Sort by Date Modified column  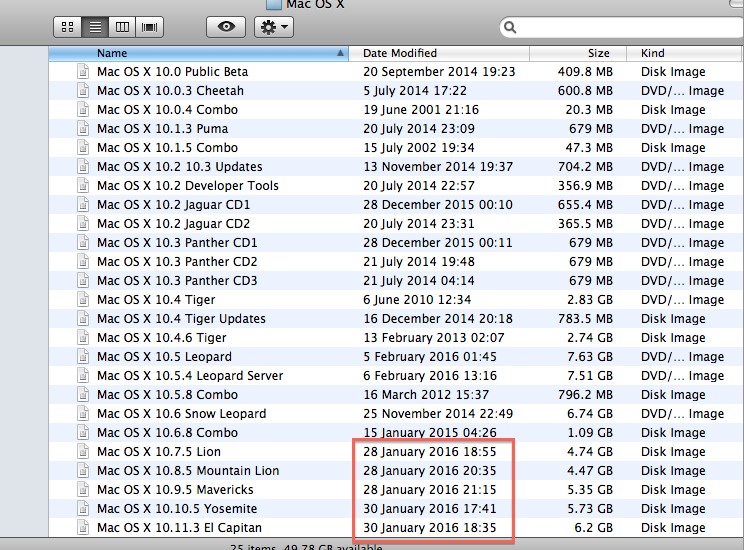click(x=439, y=53)
